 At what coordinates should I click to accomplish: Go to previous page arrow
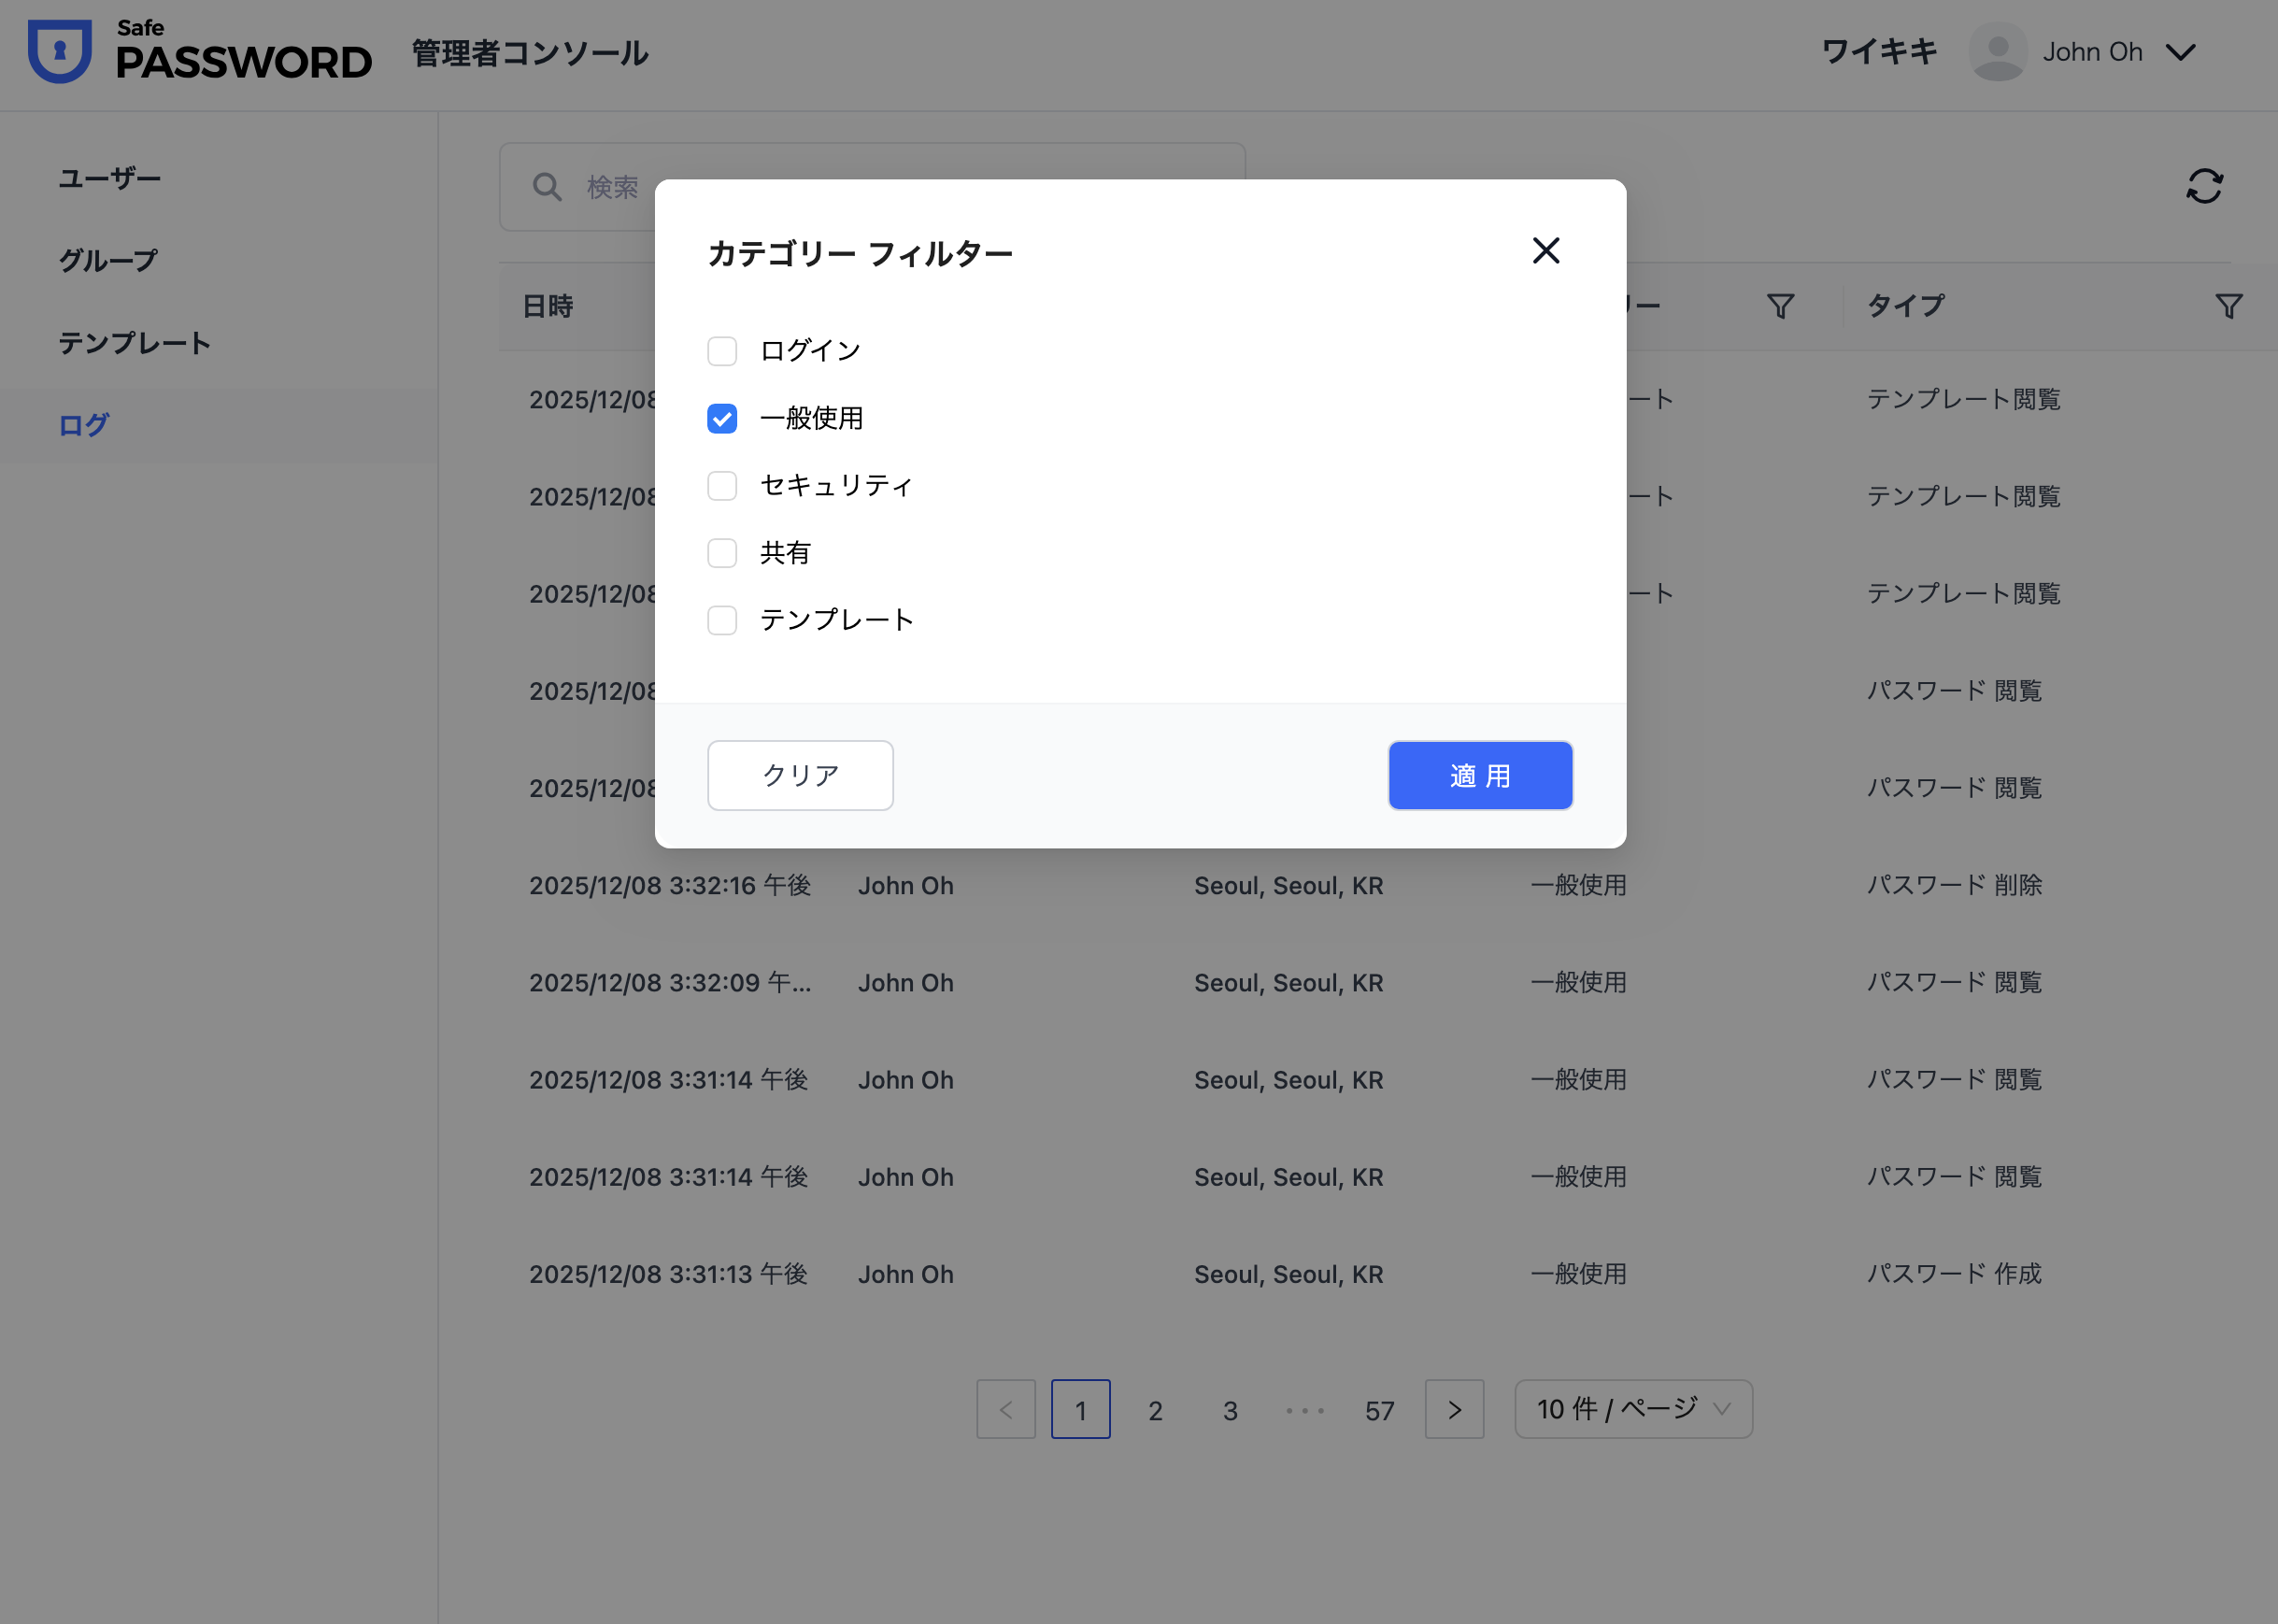coord(1006,1409)
